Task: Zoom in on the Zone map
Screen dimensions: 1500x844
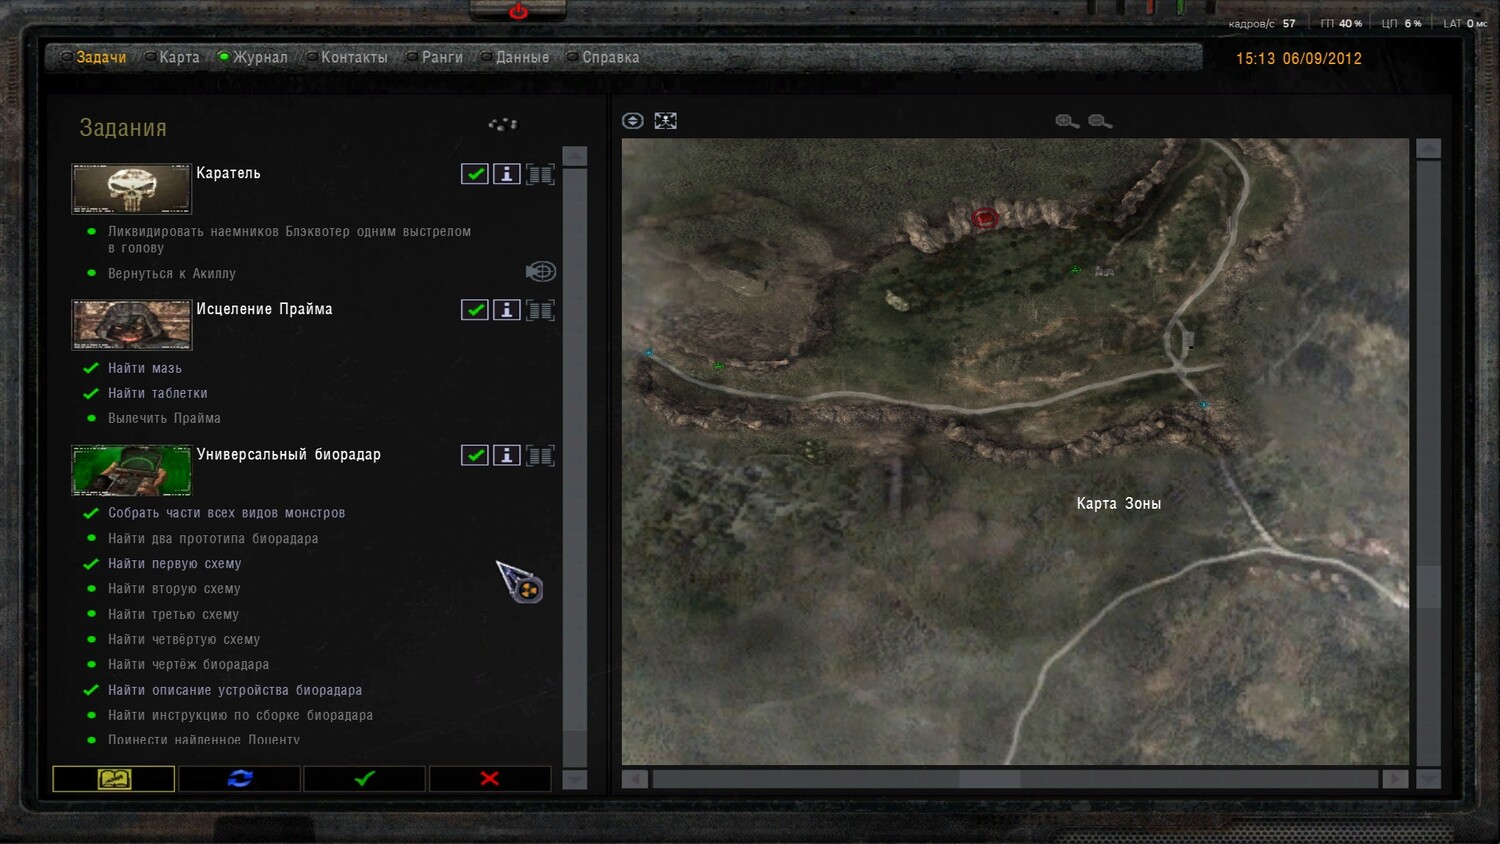Action: 1067,121
